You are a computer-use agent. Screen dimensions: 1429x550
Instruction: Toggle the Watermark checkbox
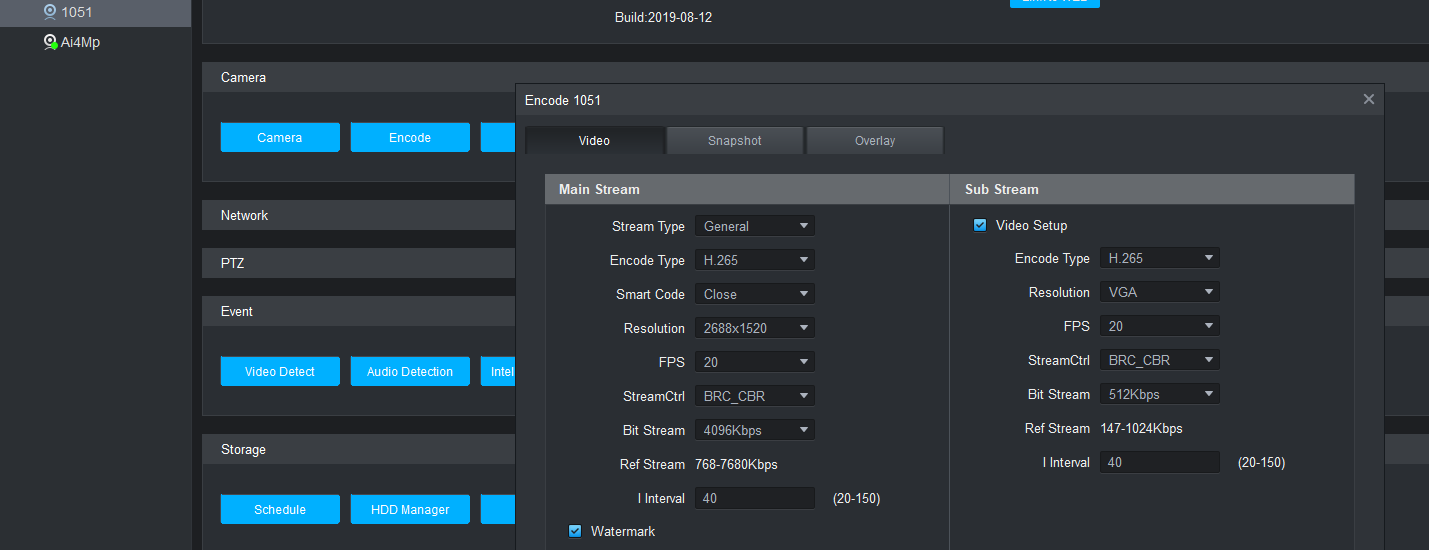(x=575, y=531)
